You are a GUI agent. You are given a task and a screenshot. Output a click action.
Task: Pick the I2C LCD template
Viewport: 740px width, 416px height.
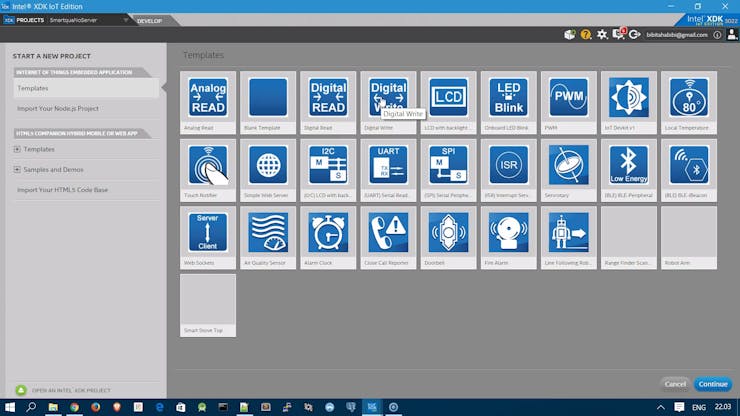(x=328, y=170)
